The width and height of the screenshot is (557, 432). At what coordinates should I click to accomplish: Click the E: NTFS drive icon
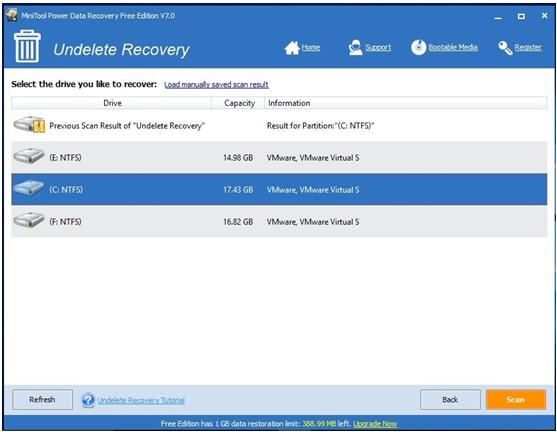click(29, 156)
